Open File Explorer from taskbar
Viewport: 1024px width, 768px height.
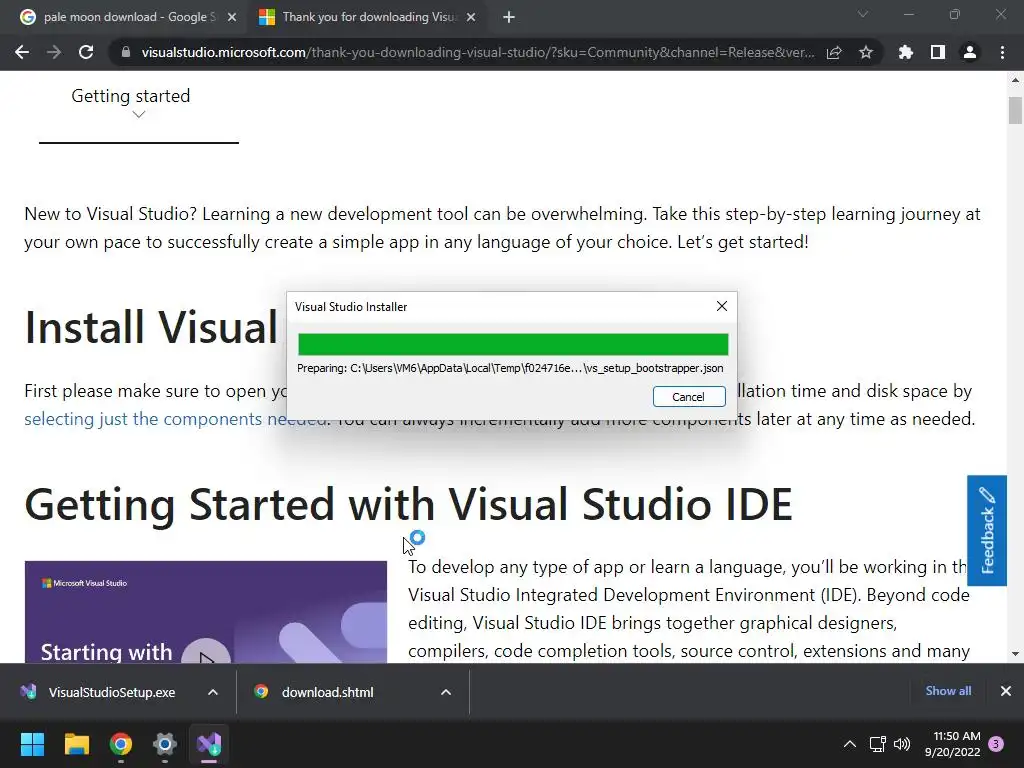76,744
